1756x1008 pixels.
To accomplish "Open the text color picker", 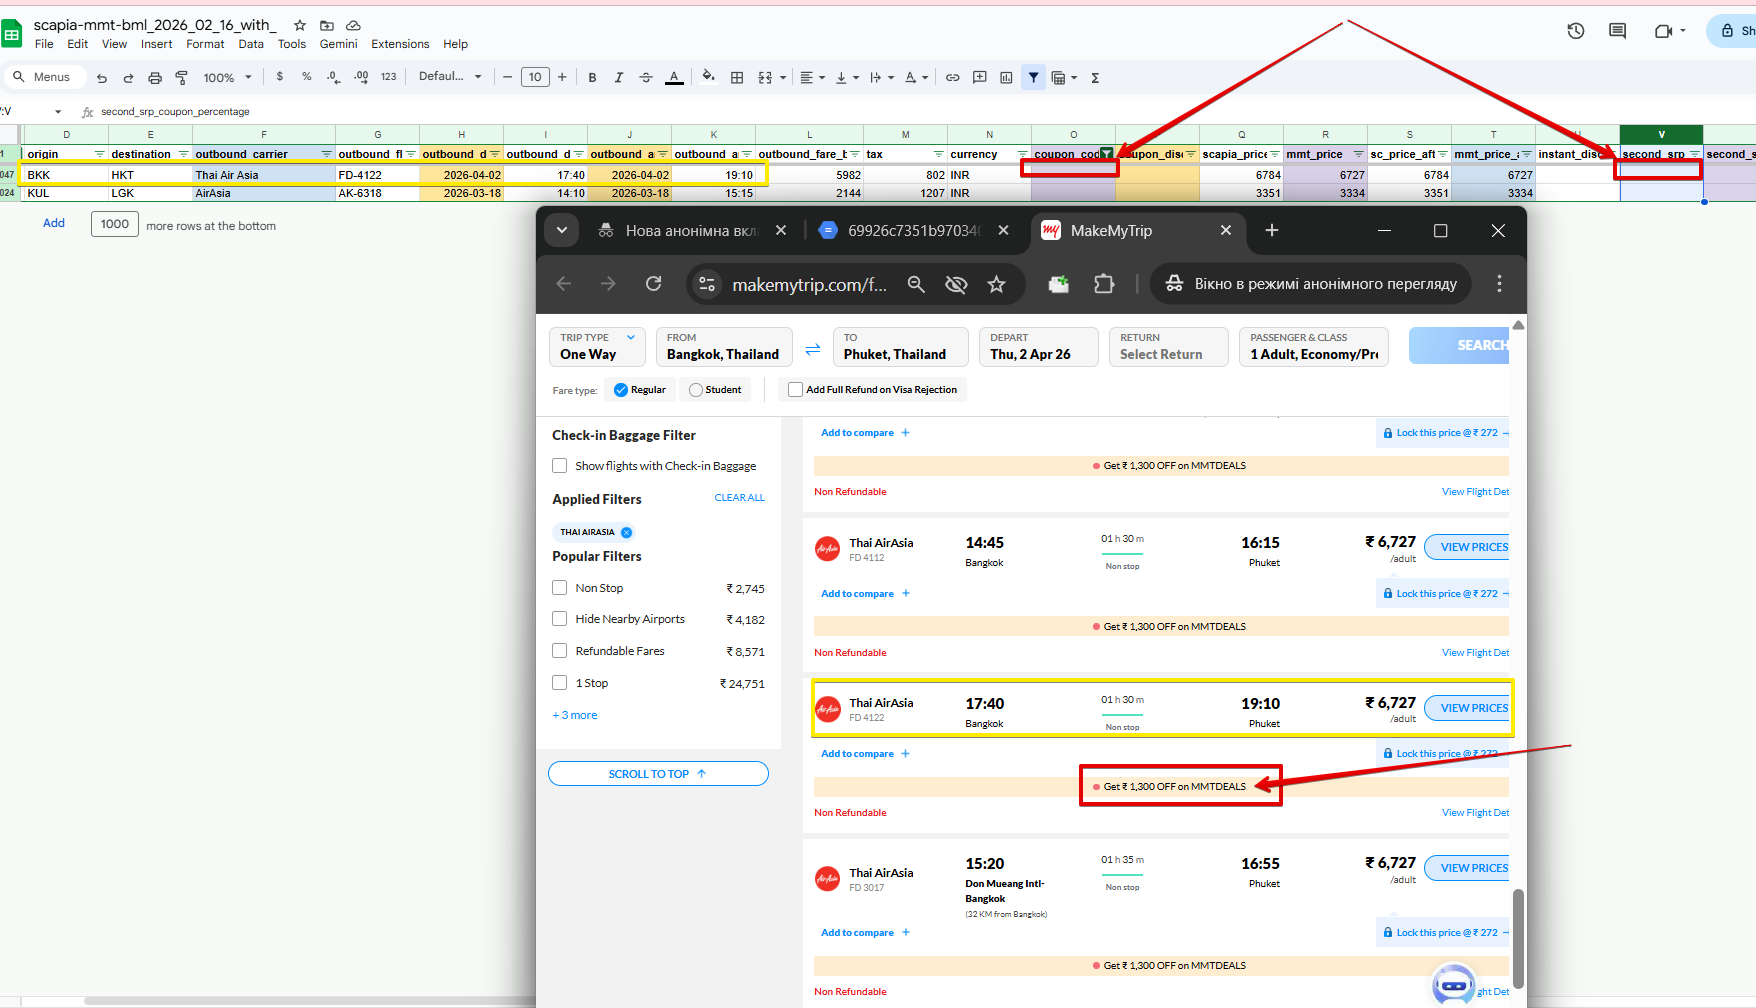I will (x=674, y=78).
